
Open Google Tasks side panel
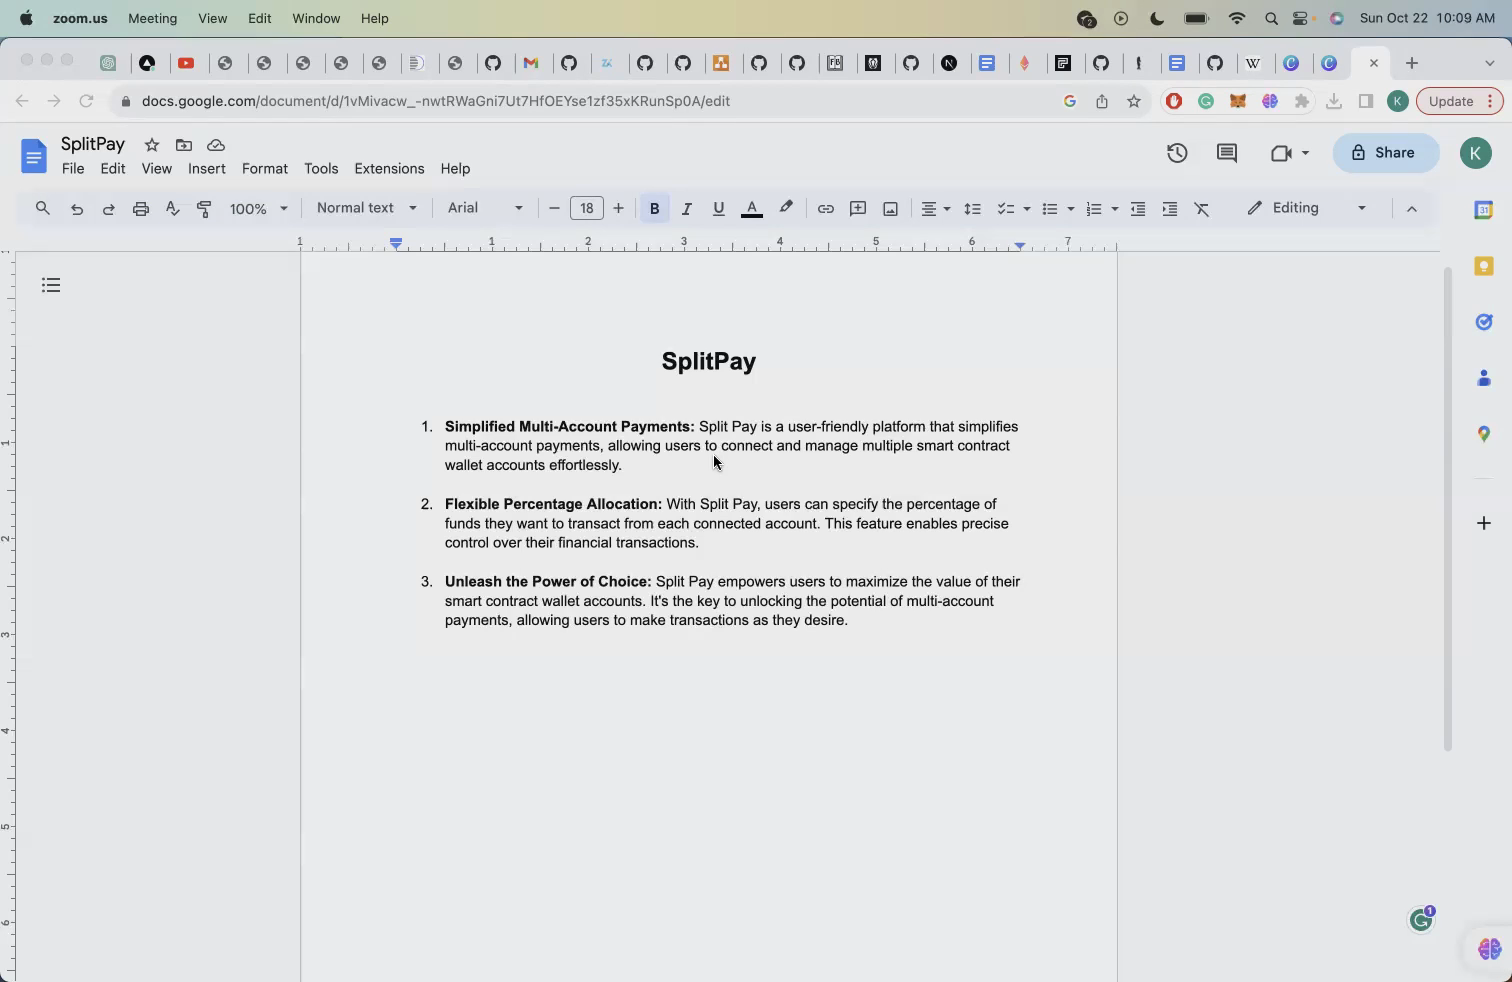[x=1484, y=322]
